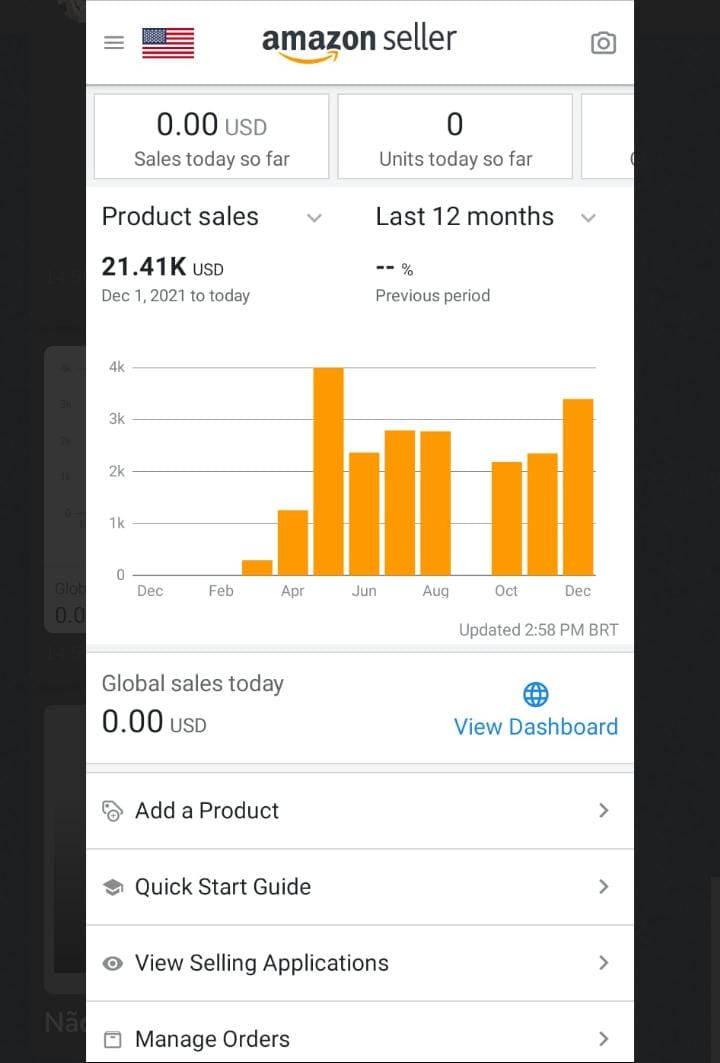Click the amazon seller logo
The height and width of the screenshot is (1063, 720).
359,42
